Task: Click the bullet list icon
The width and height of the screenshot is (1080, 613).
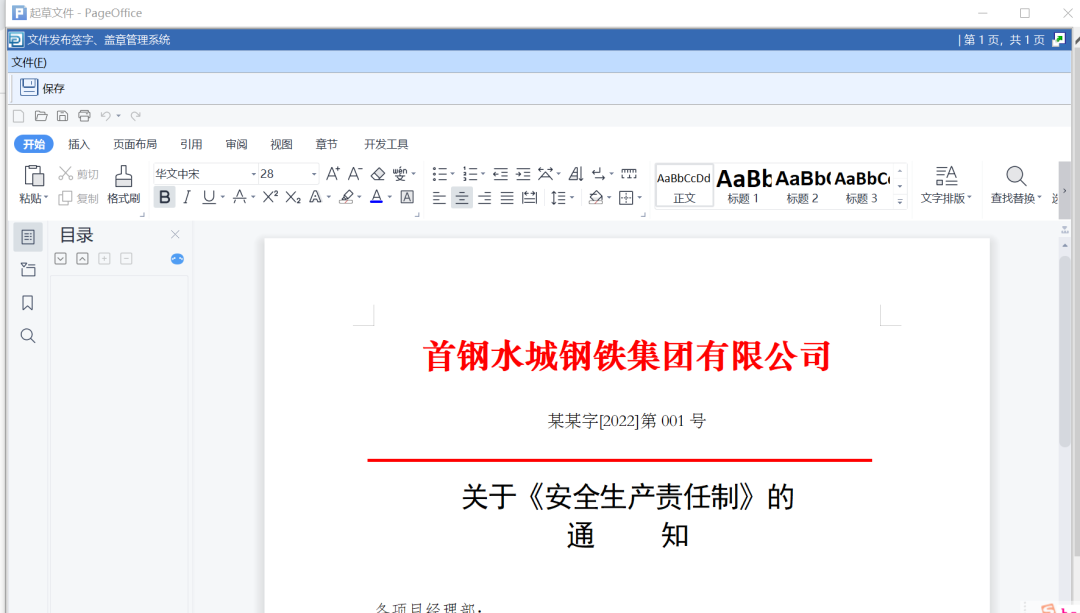Action: pyautogui.click(x=439, y=174)
